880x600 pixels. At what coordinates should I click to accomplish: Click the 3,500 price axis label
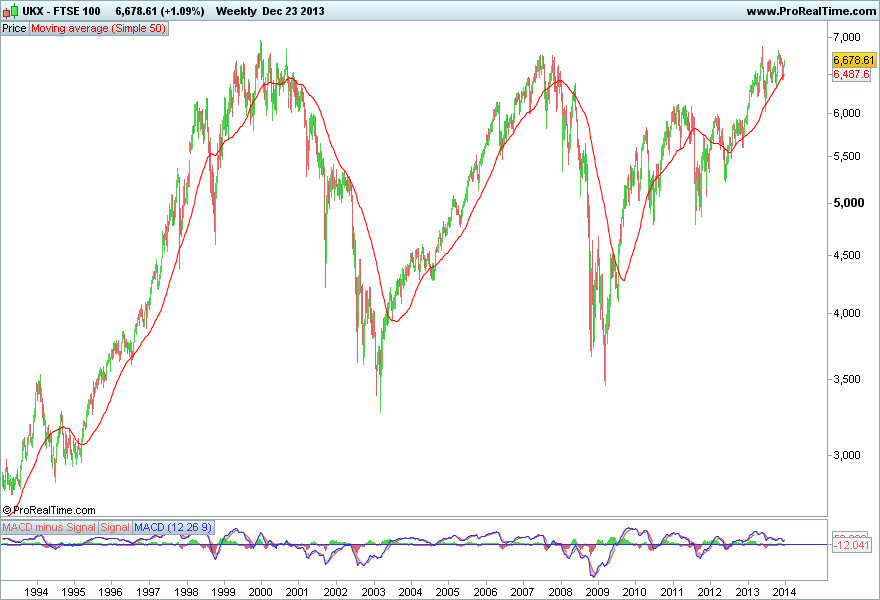coord(847,379)
